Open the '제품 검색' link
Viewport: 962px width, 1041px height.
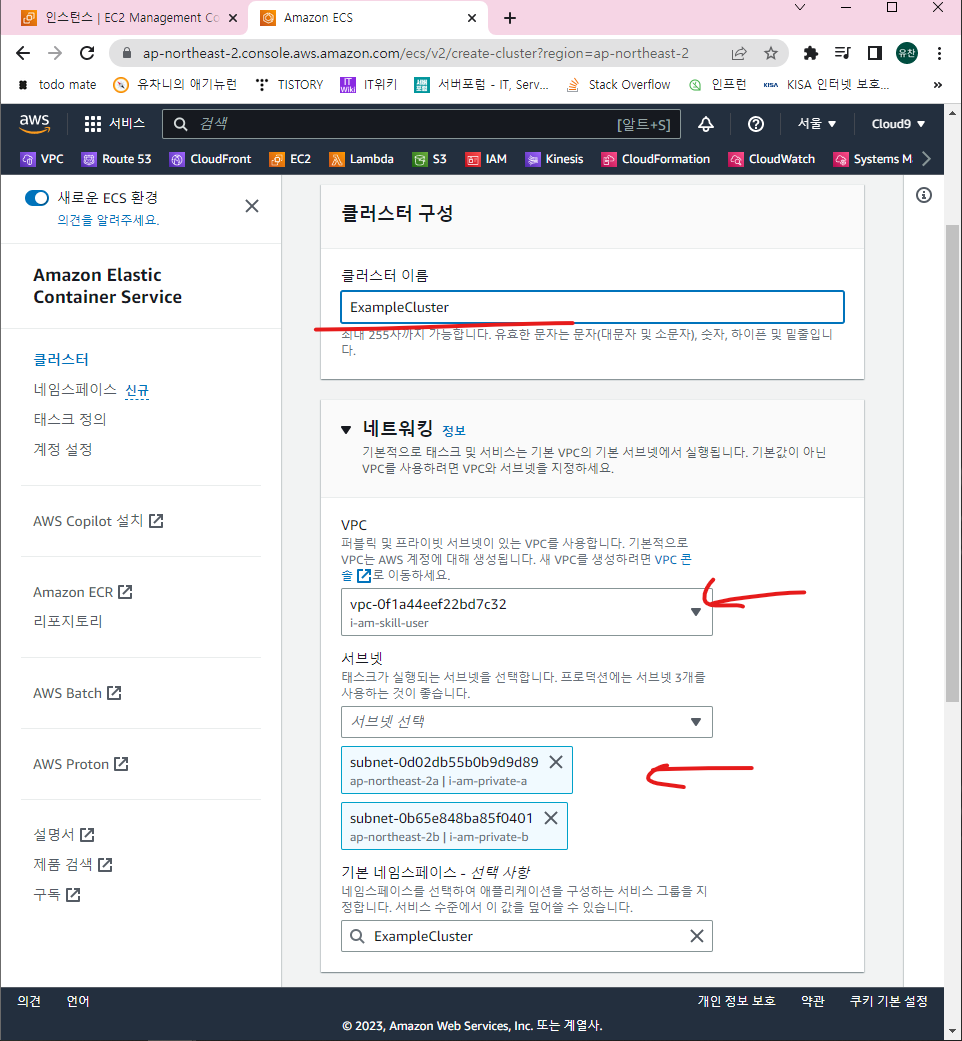tap(73, 864)
